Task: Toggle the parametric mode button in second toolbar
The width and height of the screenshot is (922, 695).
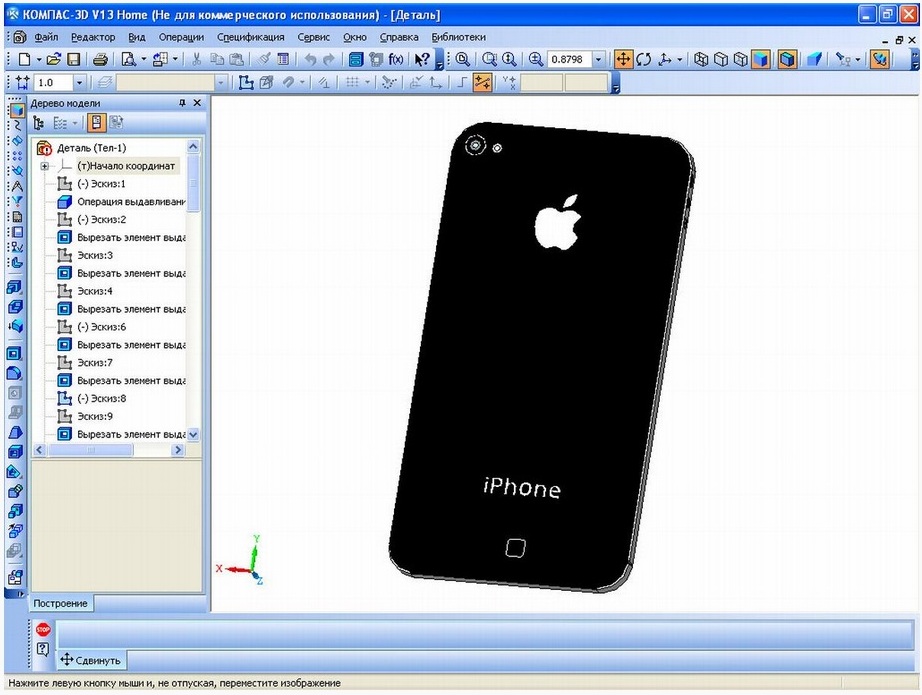Action: click(482, 83)
